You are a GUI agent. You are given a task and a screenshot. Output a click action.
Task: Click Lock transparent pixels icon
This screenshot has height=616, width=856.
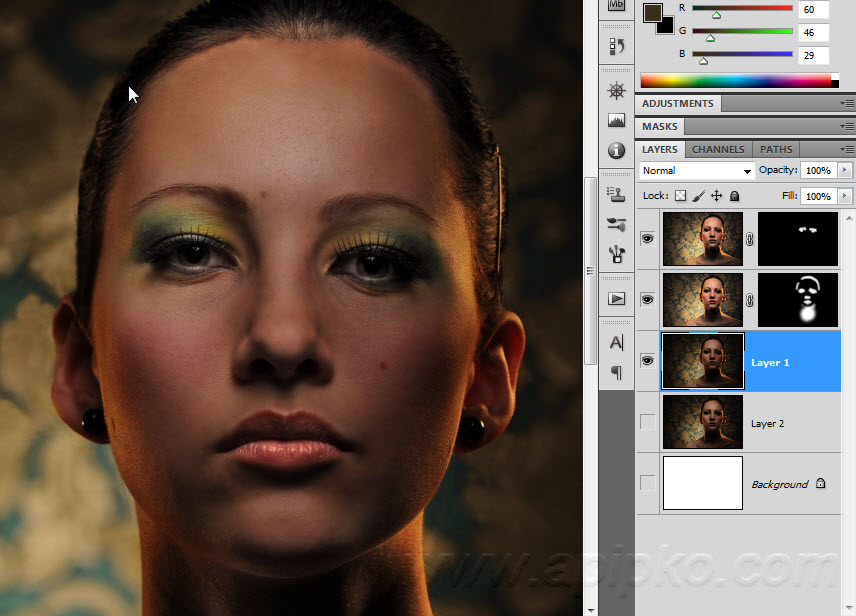click(x=680, y=196)
